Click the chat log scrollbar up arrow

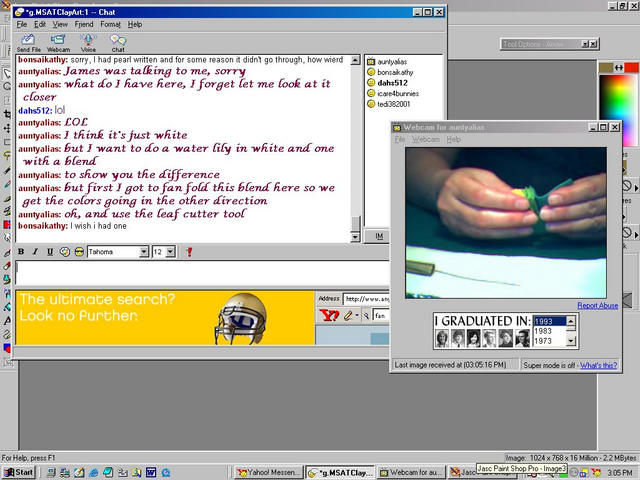[x=355, y=60]
